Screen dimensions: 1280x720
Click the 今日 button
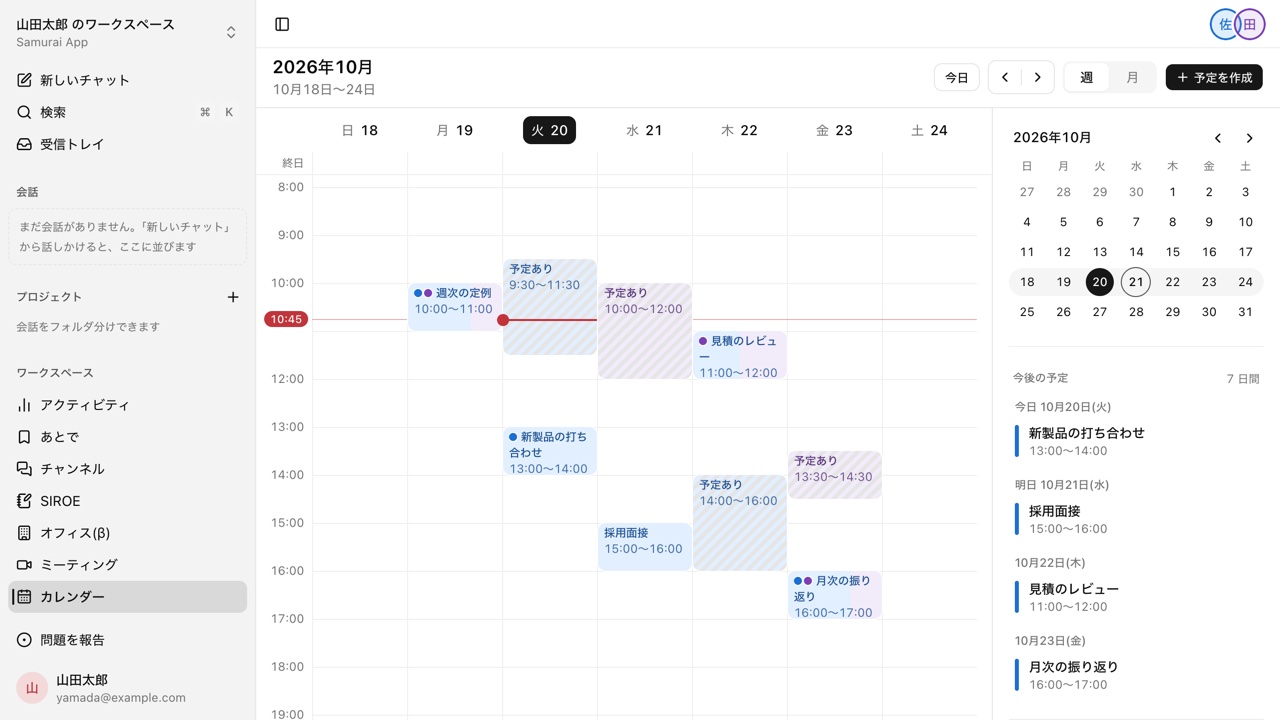(957, 78)
